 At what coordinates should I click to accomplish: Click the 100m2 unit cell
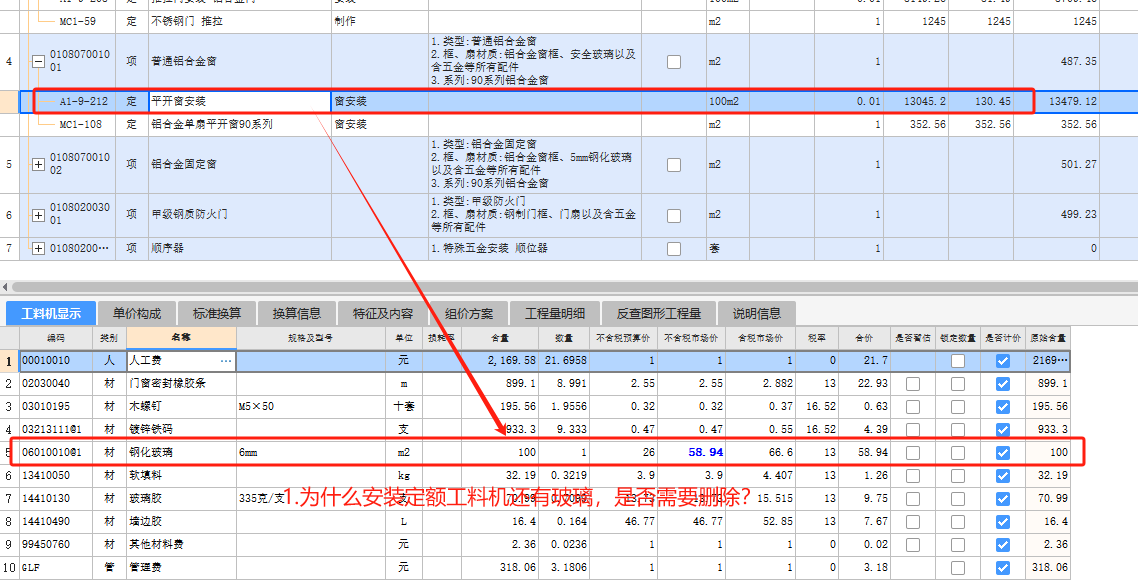point(728,102)
